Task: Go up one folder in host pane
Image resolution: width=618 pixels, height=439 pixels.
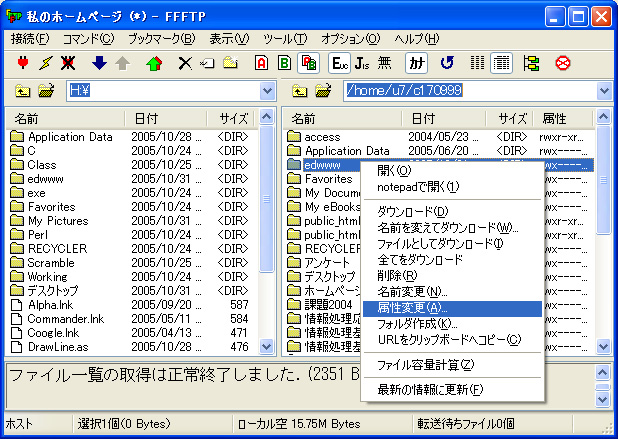Action: pyautogui.click(x=300, y=91)
